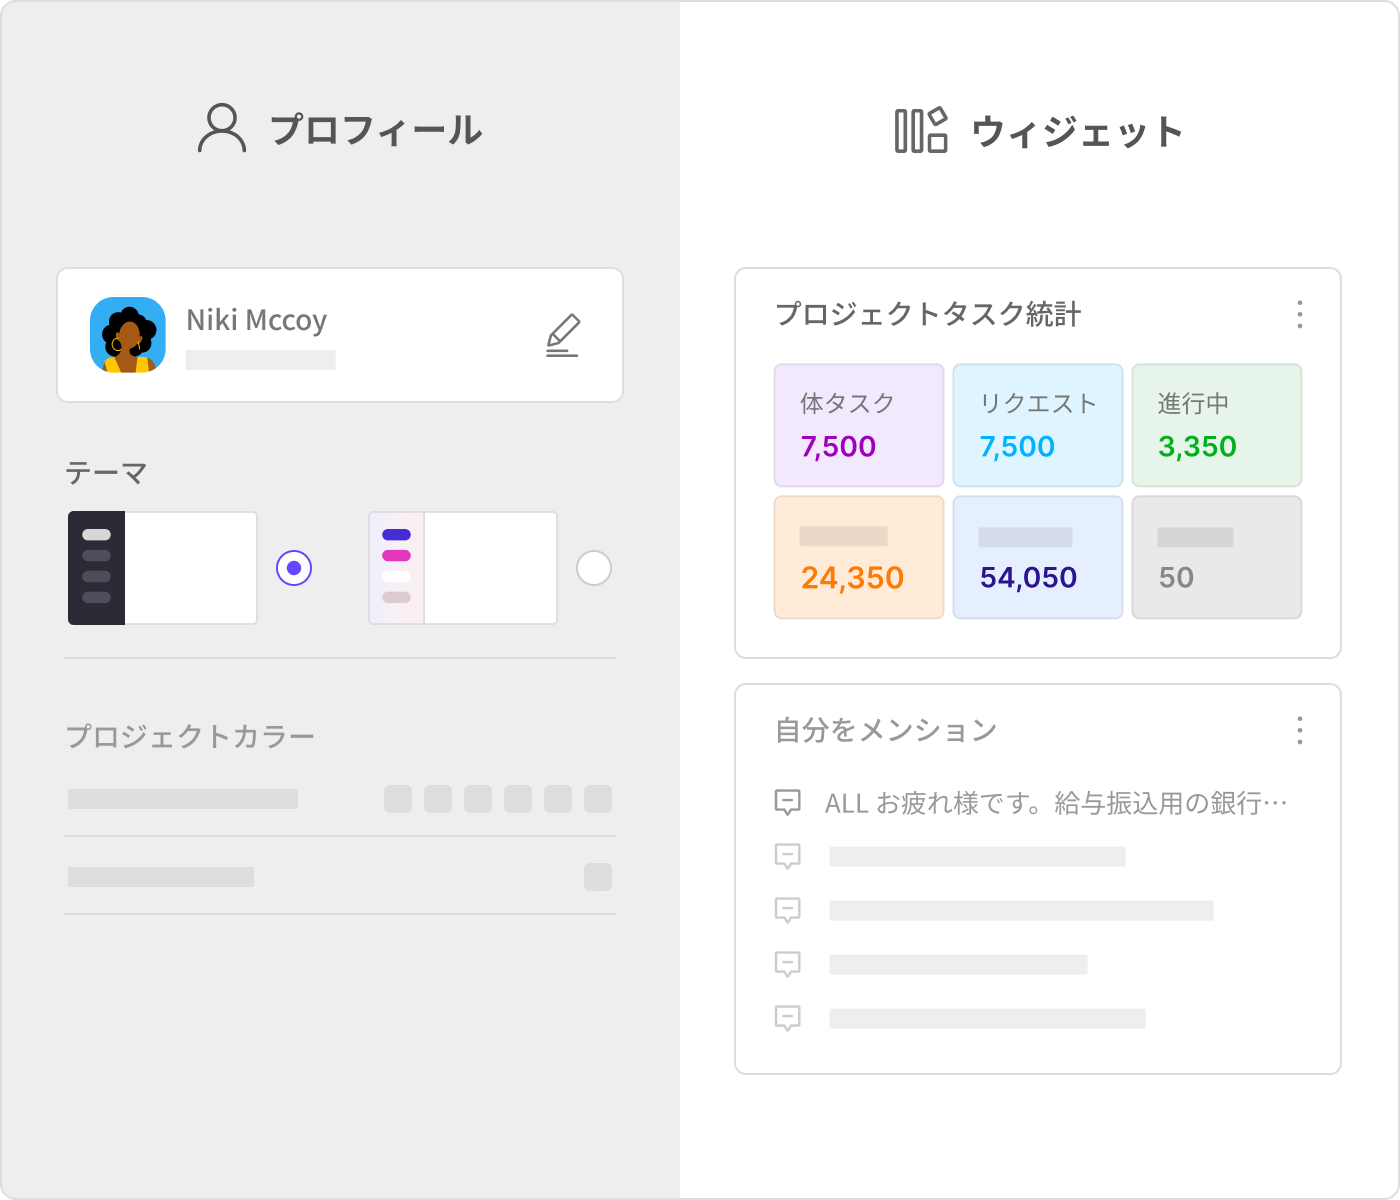This screenshot has width=1400, height=1200.
Task: Click comment icon beside ALL お疲れ様です message
Action: tap(788, 802)
